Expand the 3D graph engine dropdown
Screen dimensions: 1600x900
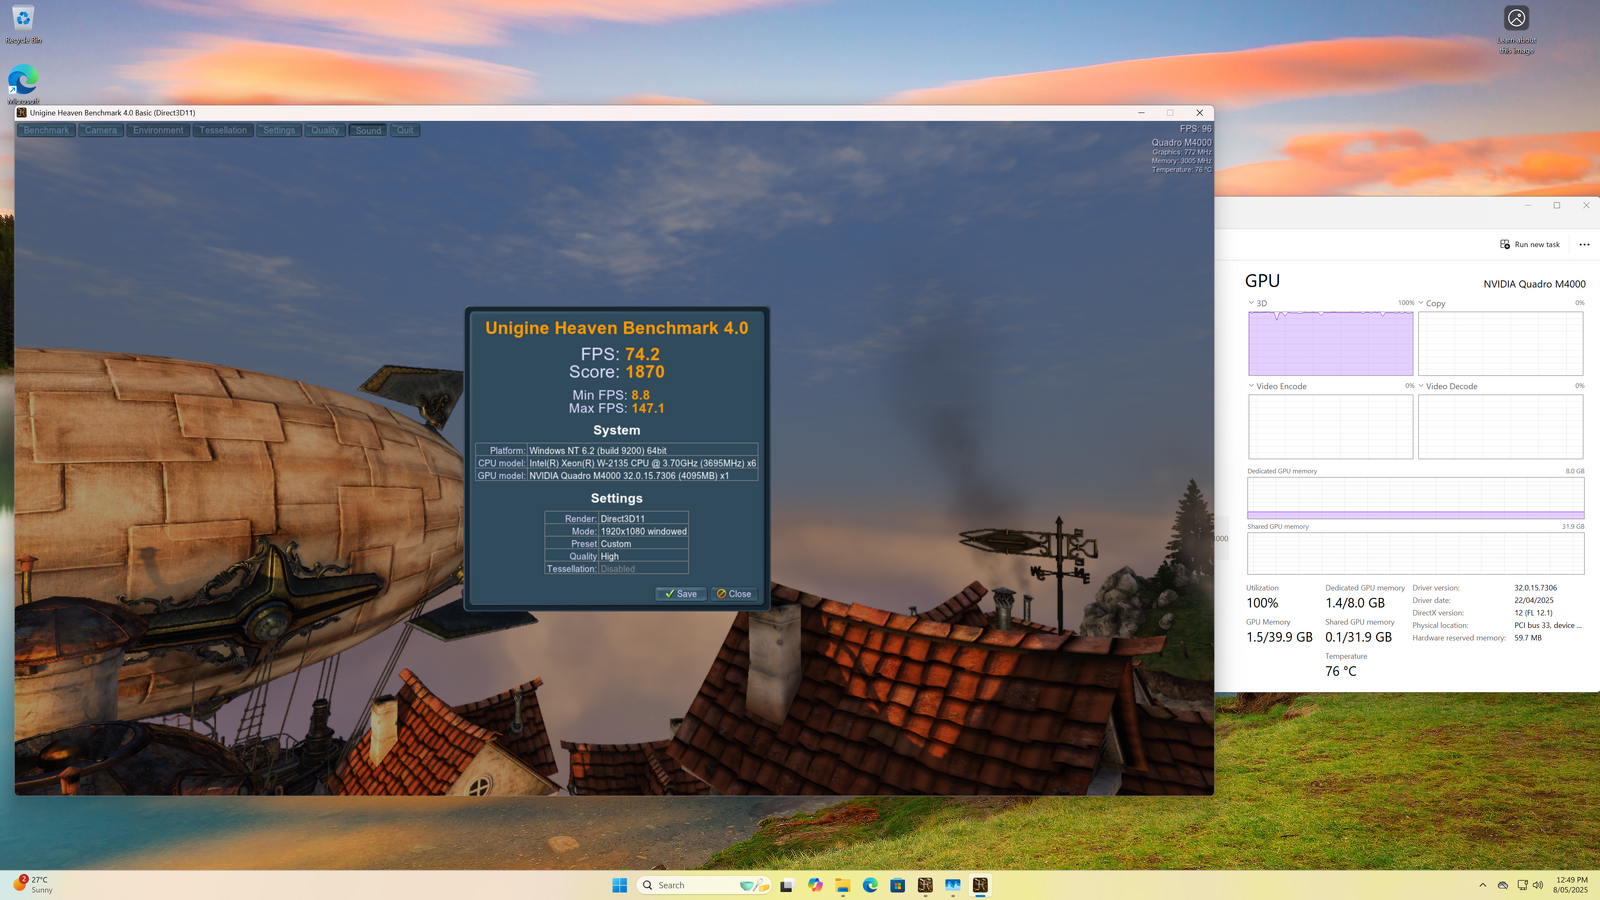coord(1251,303)
